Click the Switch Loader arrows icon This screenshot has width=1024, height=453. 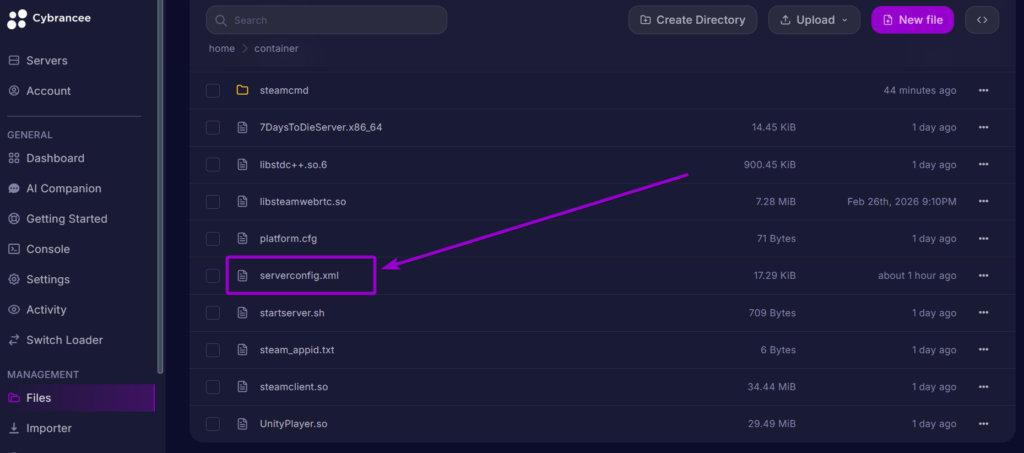tap(14, 340)
